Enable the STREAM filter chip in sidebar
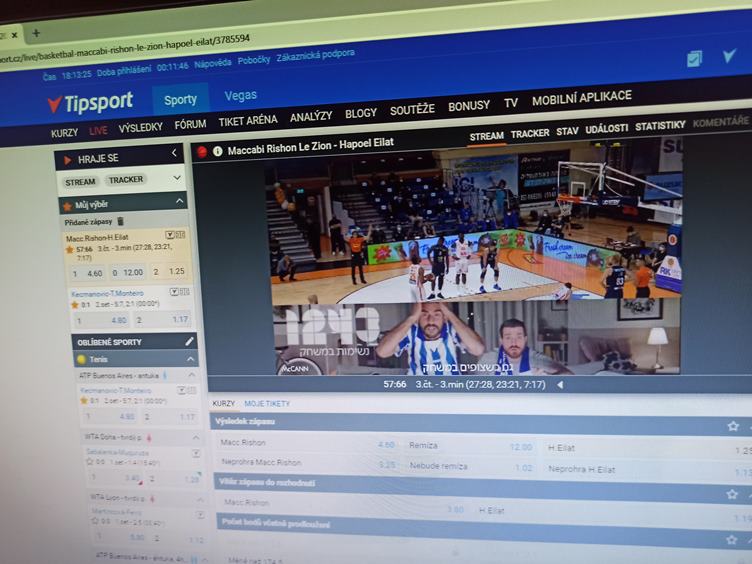752x564 pixels. (80, 182)
